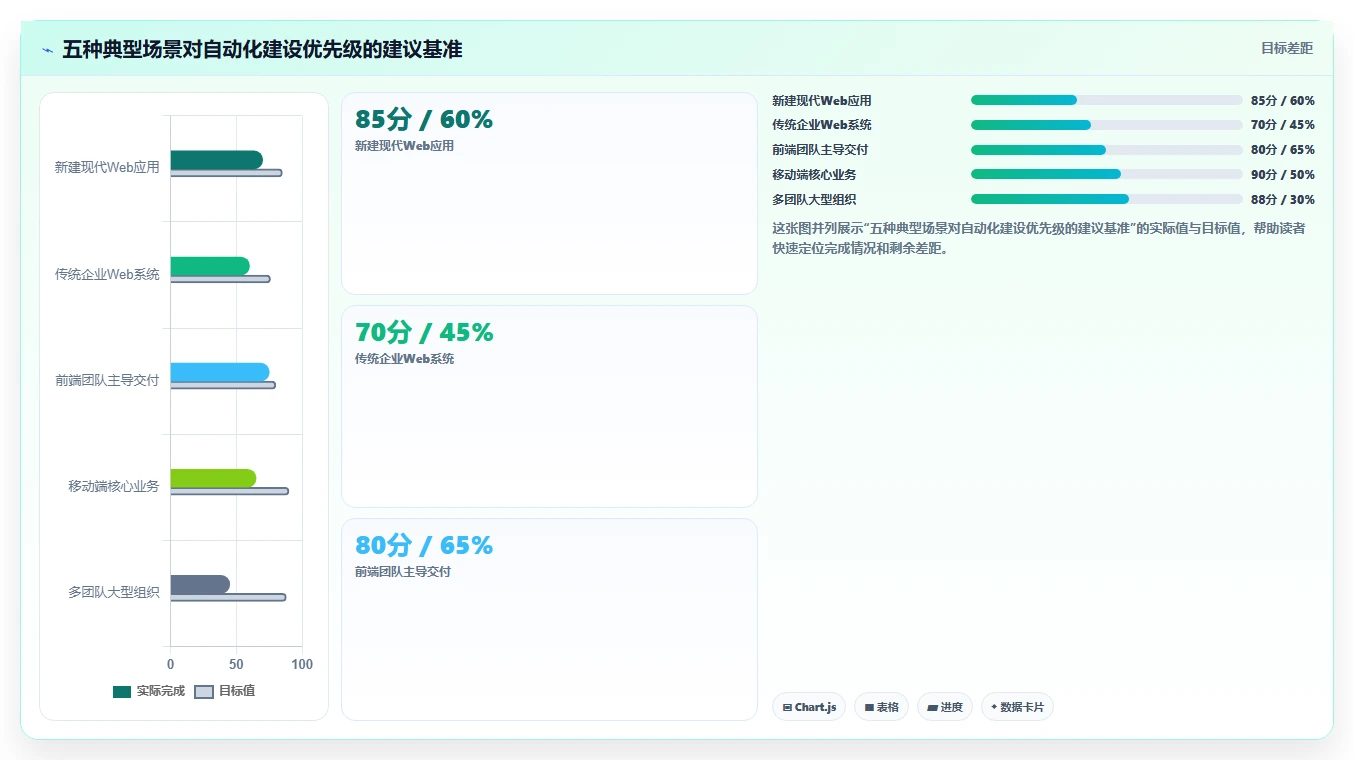Click the chart axis label 前端团队主导交付

coord(107,380)
